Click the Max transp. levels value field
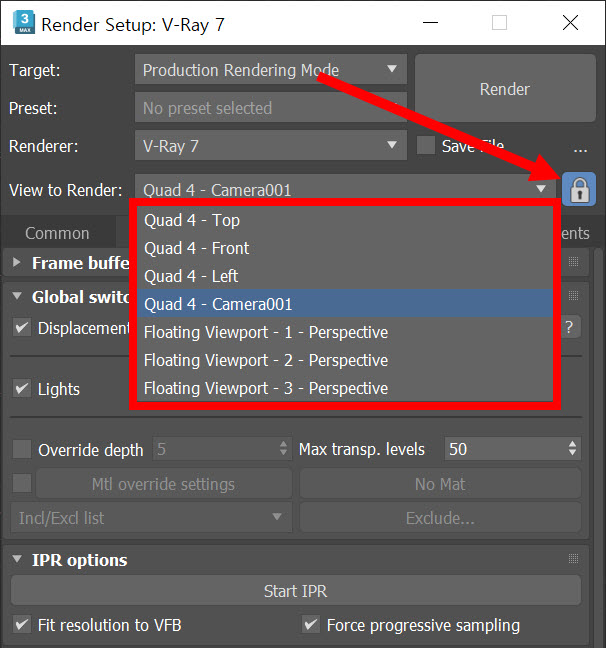The height and width of the screenshot is (648, 606). tap(504, 449)
